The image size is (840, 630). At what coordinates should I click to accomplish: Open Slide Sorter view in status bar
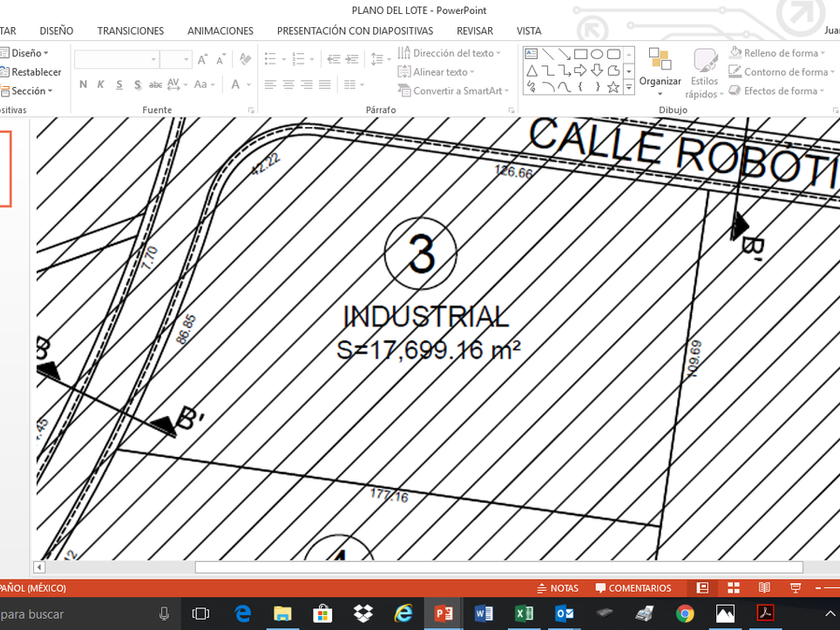pos(733,588)
